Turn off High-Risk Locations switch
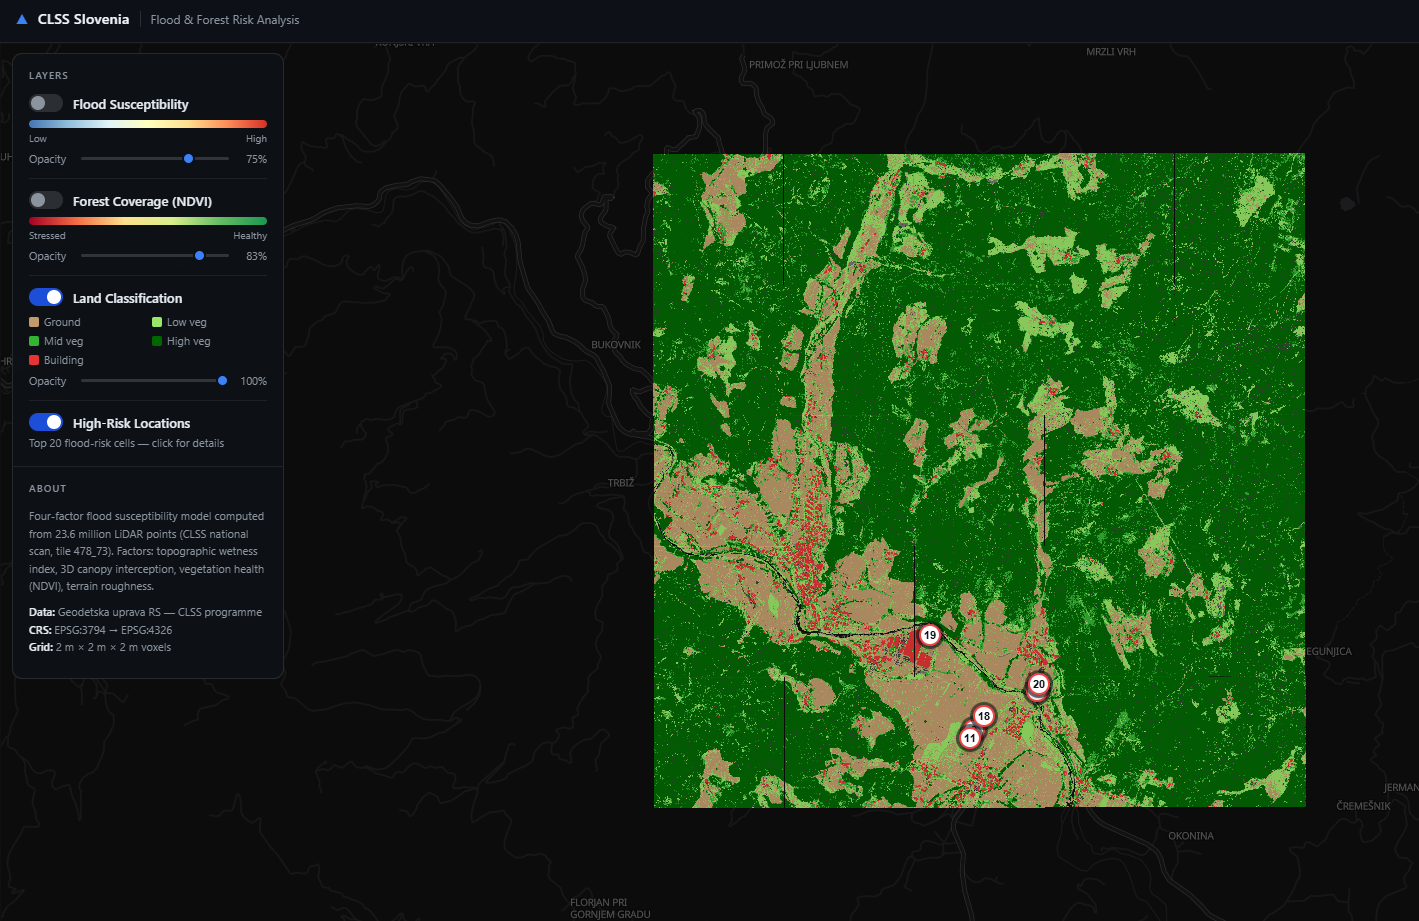 click(46, 422)
